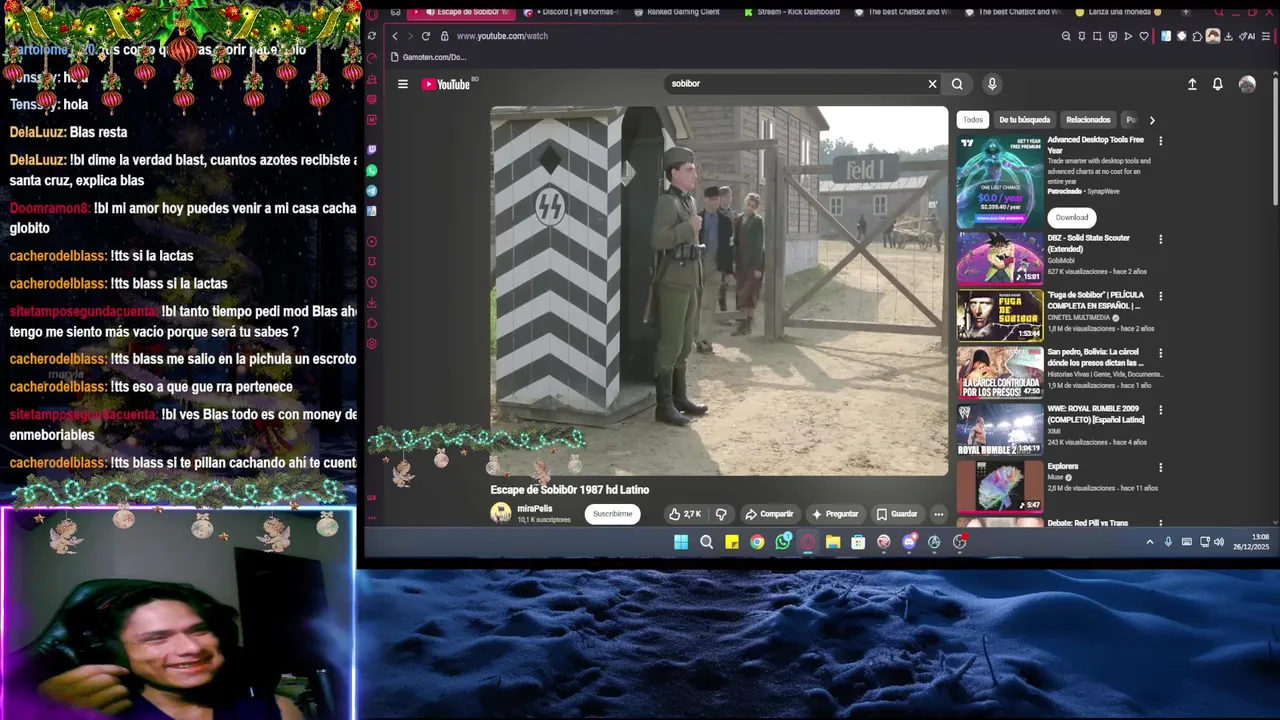Open options menu on the ad card
Viewport: 1280px width, 720px height.
(1161, 142)
